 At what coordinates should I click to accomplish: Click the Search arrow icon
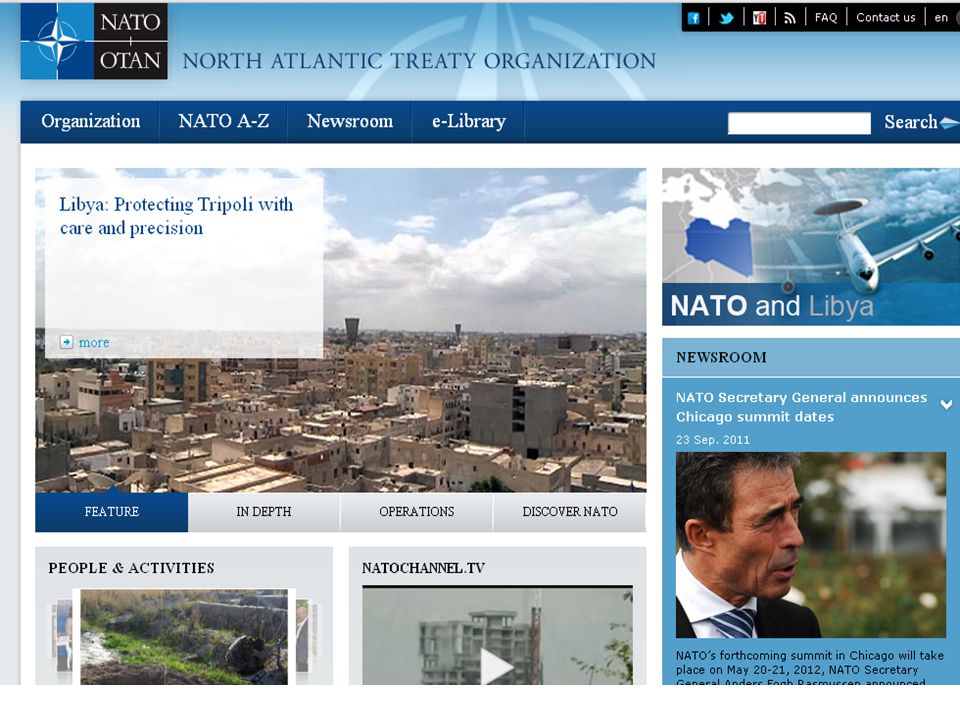click(950, 122)
